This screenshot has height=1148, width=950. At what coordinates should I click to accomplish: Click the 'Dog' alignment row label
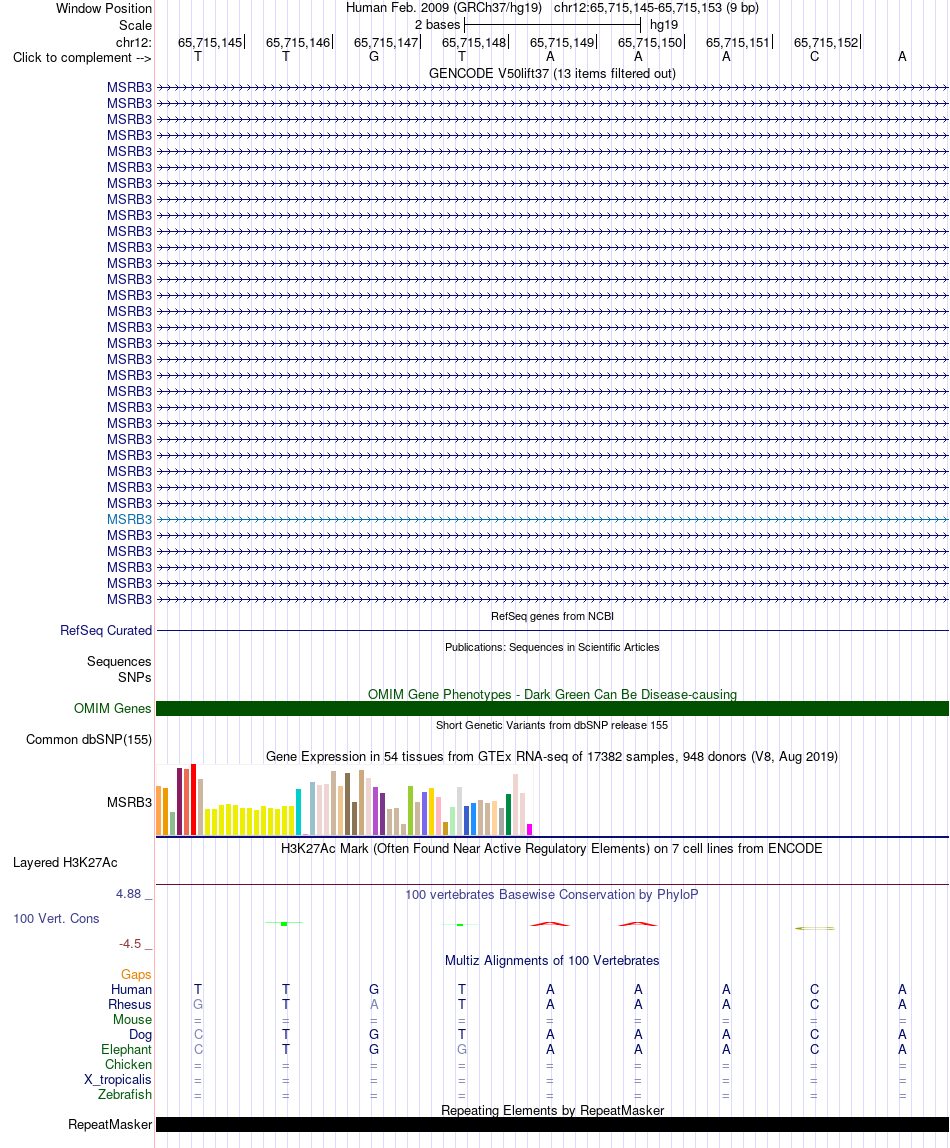tap(141, 1035)
